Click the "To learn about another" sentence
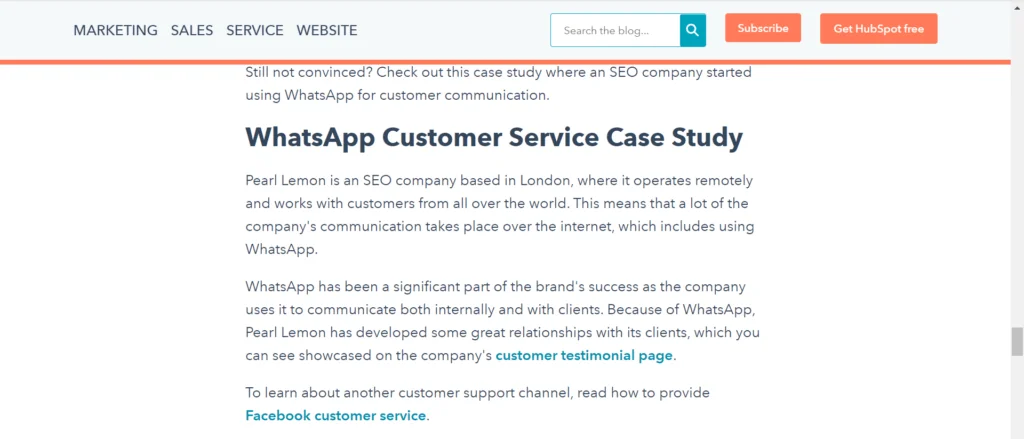Image resolution: width=1024 pixels, height=439 pixels. pos(477,404)
